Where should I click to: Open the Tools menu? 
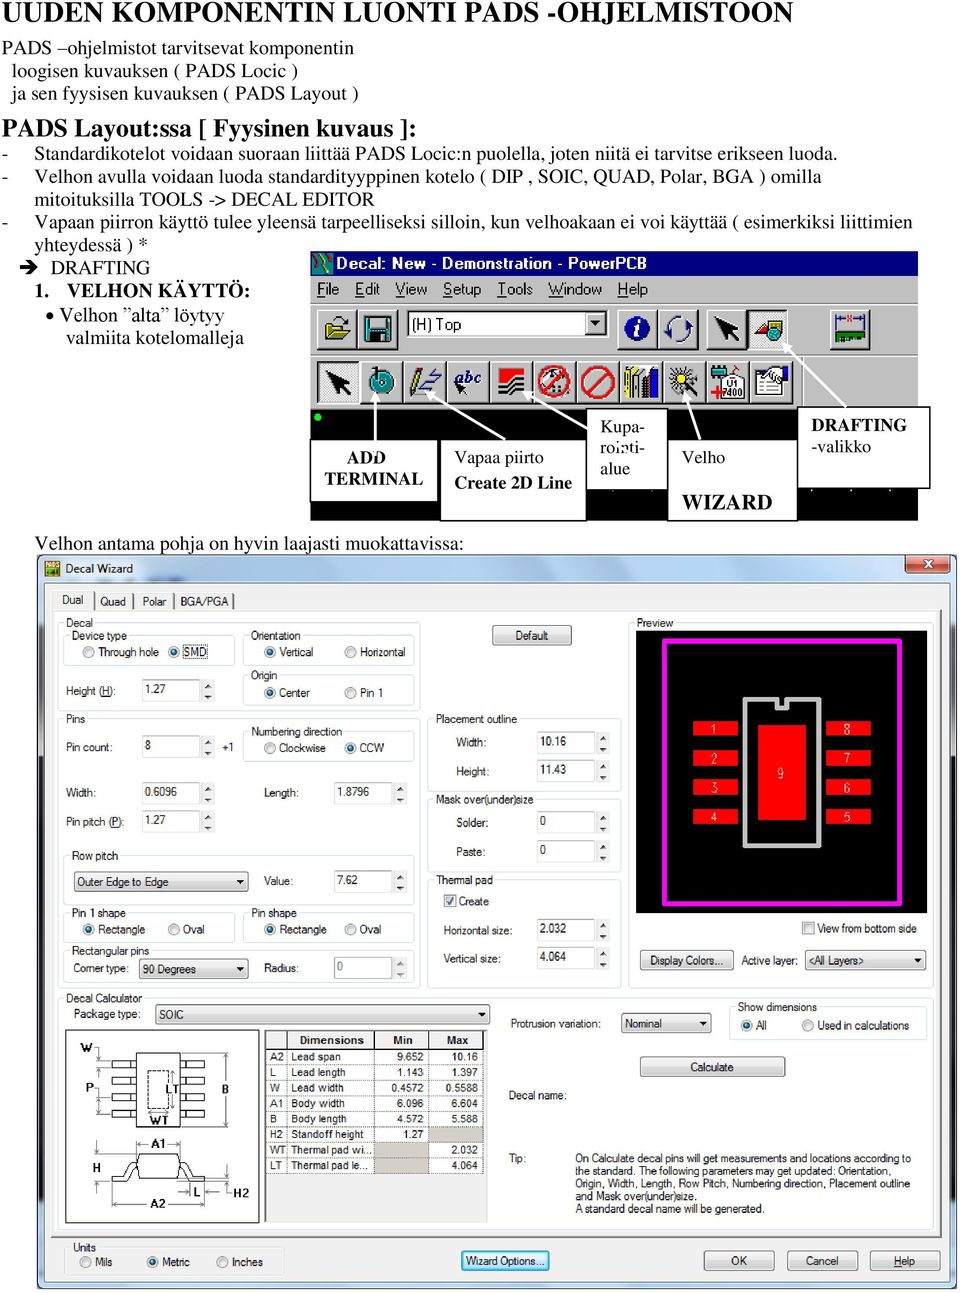515,289
